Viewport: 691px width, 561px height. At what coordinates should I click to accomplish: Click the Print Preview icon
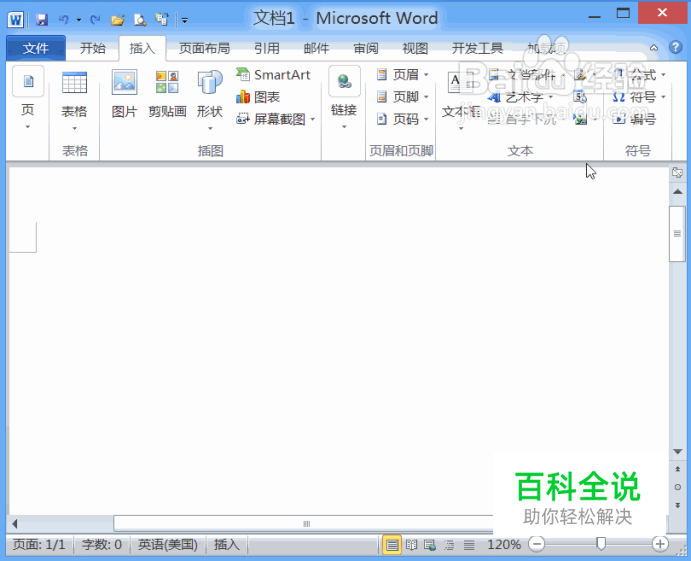coord(140,20)
